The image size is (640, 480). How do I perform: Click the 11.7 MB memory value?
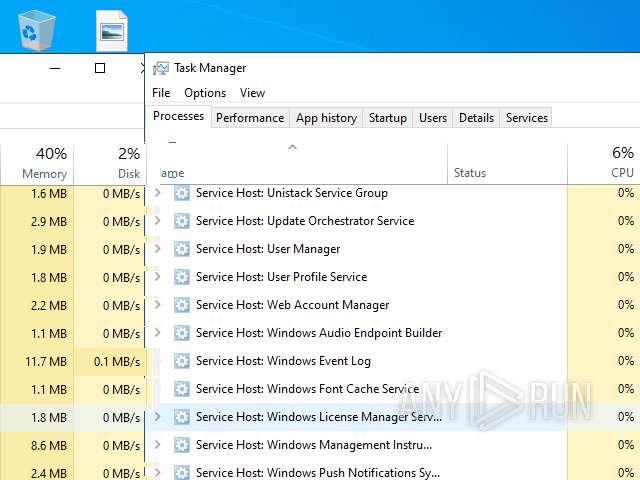point(46,362)
